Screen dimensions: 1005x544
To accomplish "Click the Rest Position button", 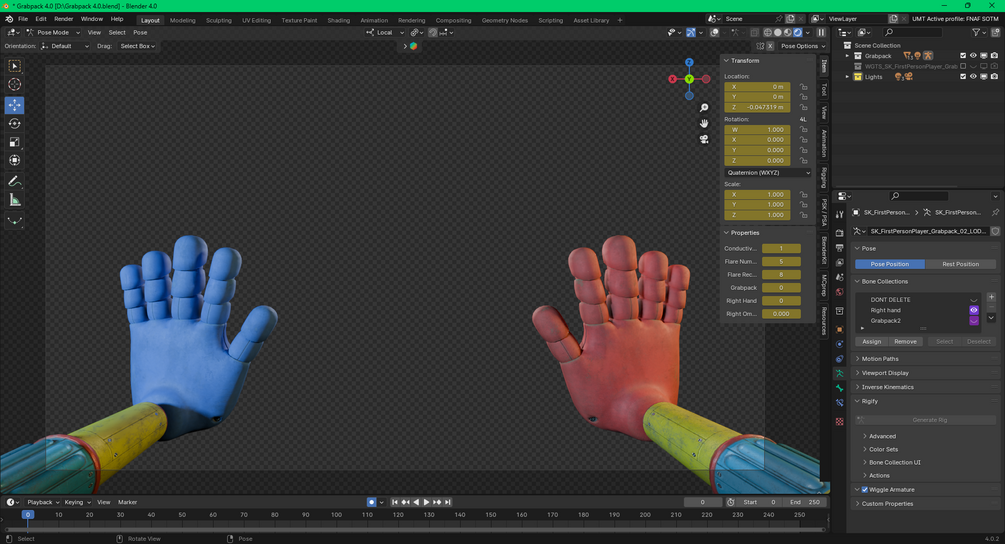I will coord(960,264).
